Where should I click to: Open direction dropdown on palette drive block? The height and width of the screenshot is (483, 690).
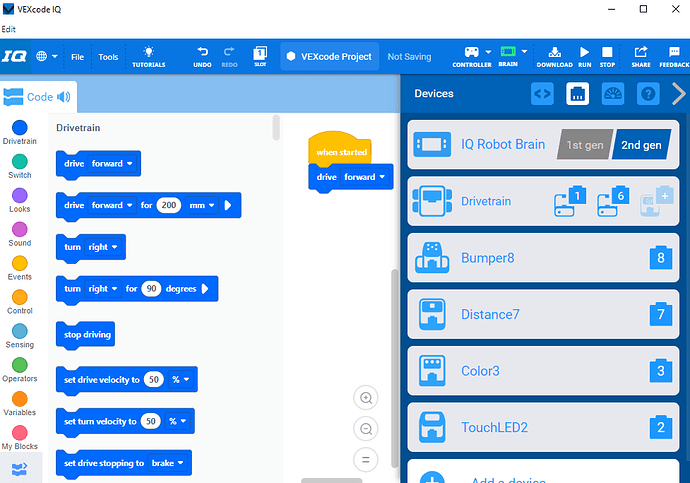(x=112, y=164)
